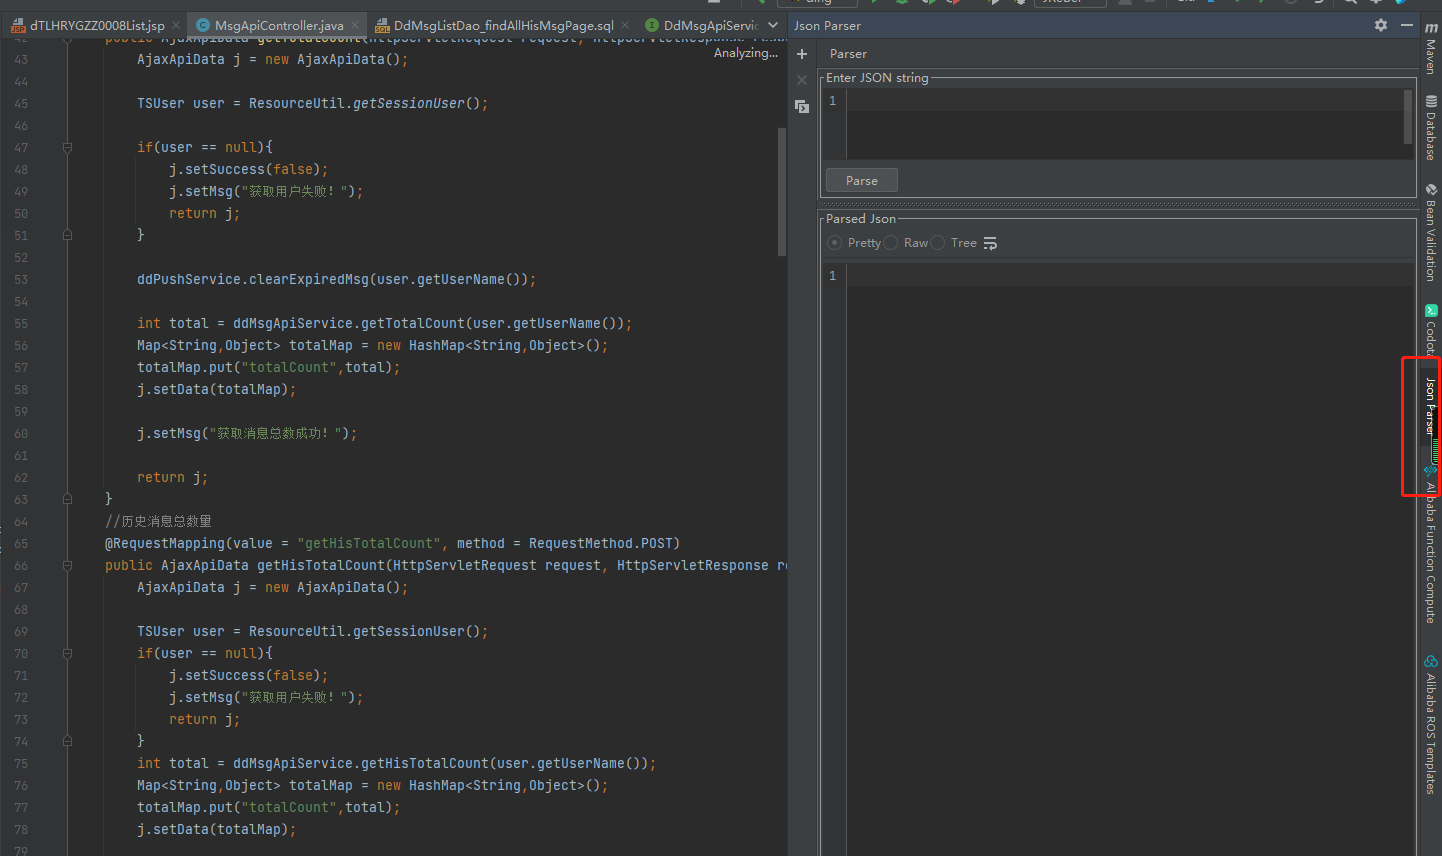Click on getTotalCount call at line 55

[413, 324]
